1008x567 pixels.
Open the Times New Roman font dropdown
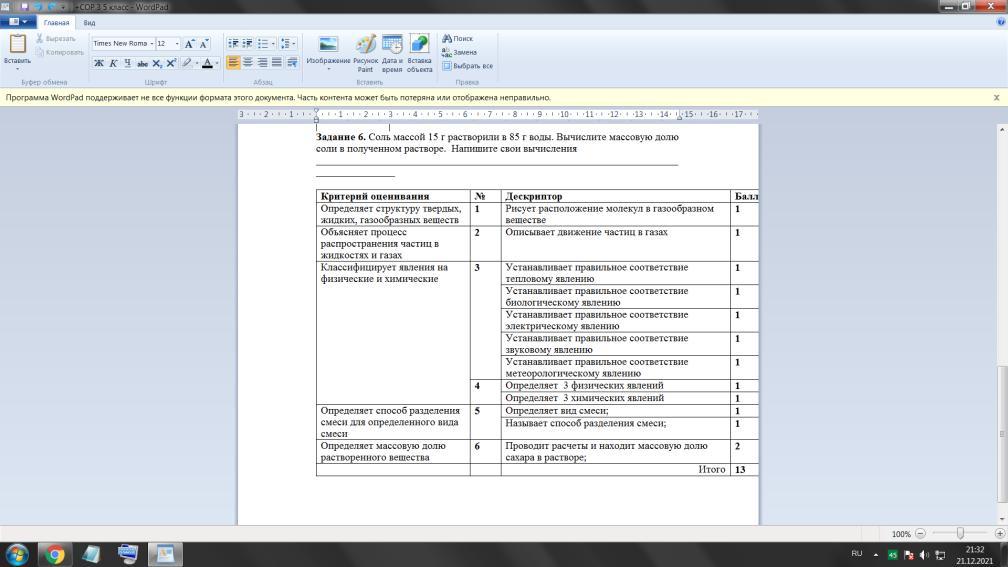click(151, 44)
